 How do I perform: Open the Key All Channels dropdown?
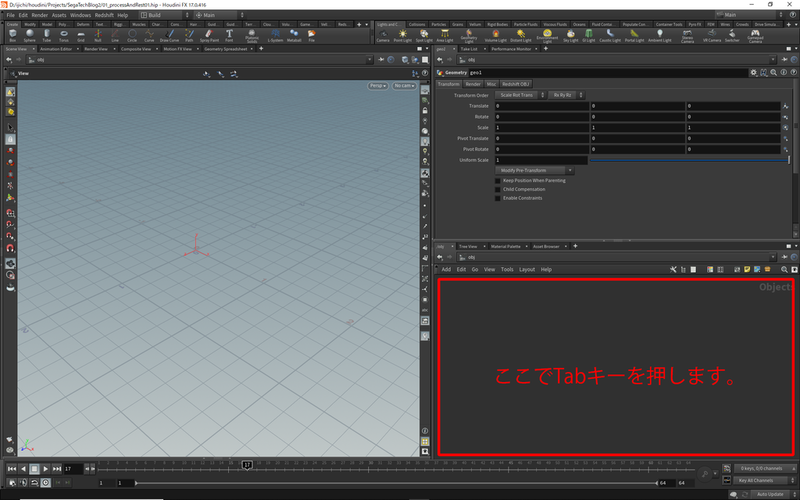point(764,480)
